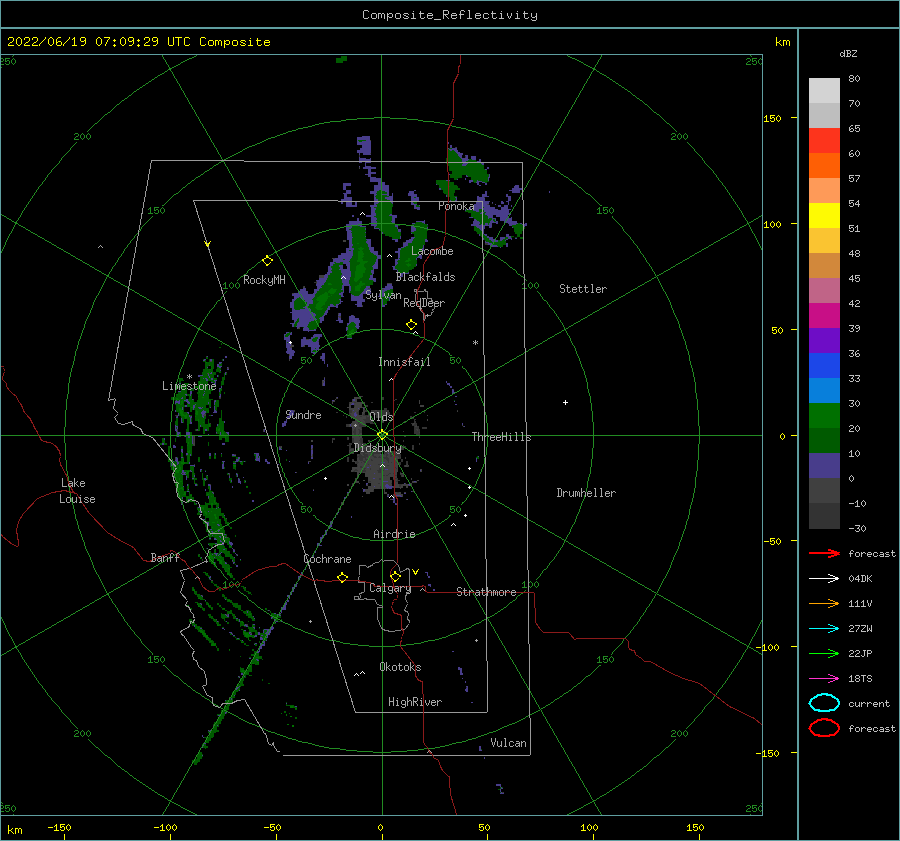
Task: Click the bright green dBZ legend swatch
Action: pyautogui.click(x=824, y=416)
